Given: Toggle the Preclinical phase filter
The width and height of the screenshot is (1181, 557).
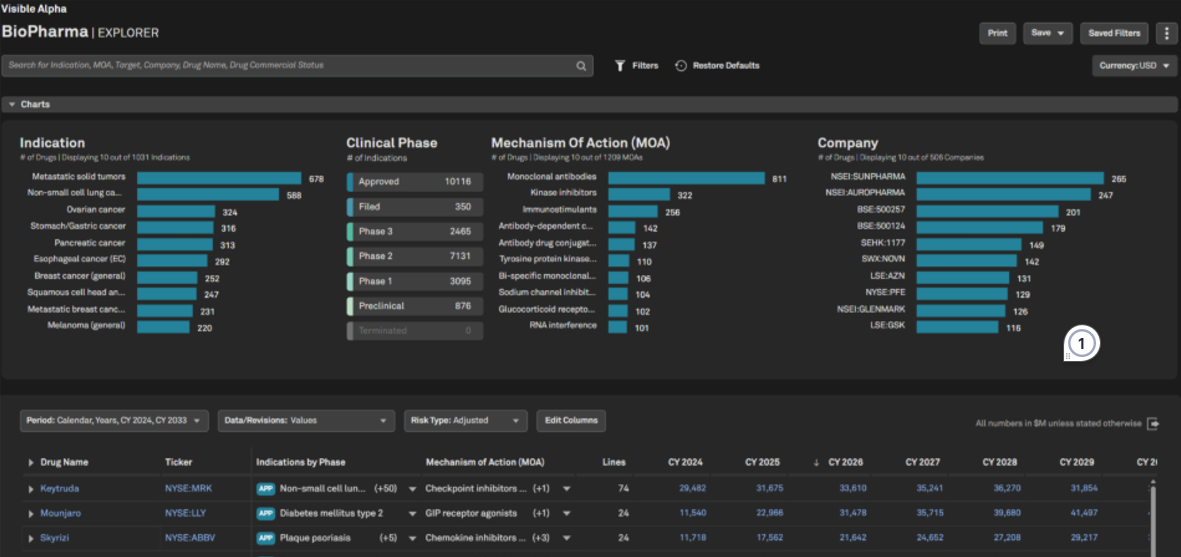Looking at the screenshot, I should (414, 306).
